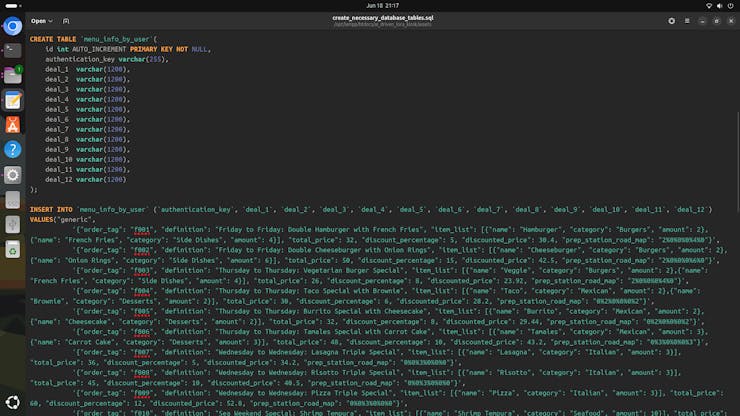Image resolution: width=740 pixels, height=416 pixels.
Task: Click the text Lasagna Triple Special
Action: coord(354,352)
